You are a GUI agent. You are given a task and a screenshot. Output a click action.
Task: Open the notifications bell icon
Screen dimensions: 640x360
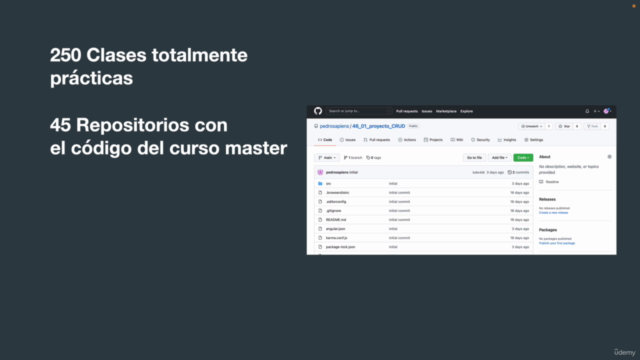[587, 111]
